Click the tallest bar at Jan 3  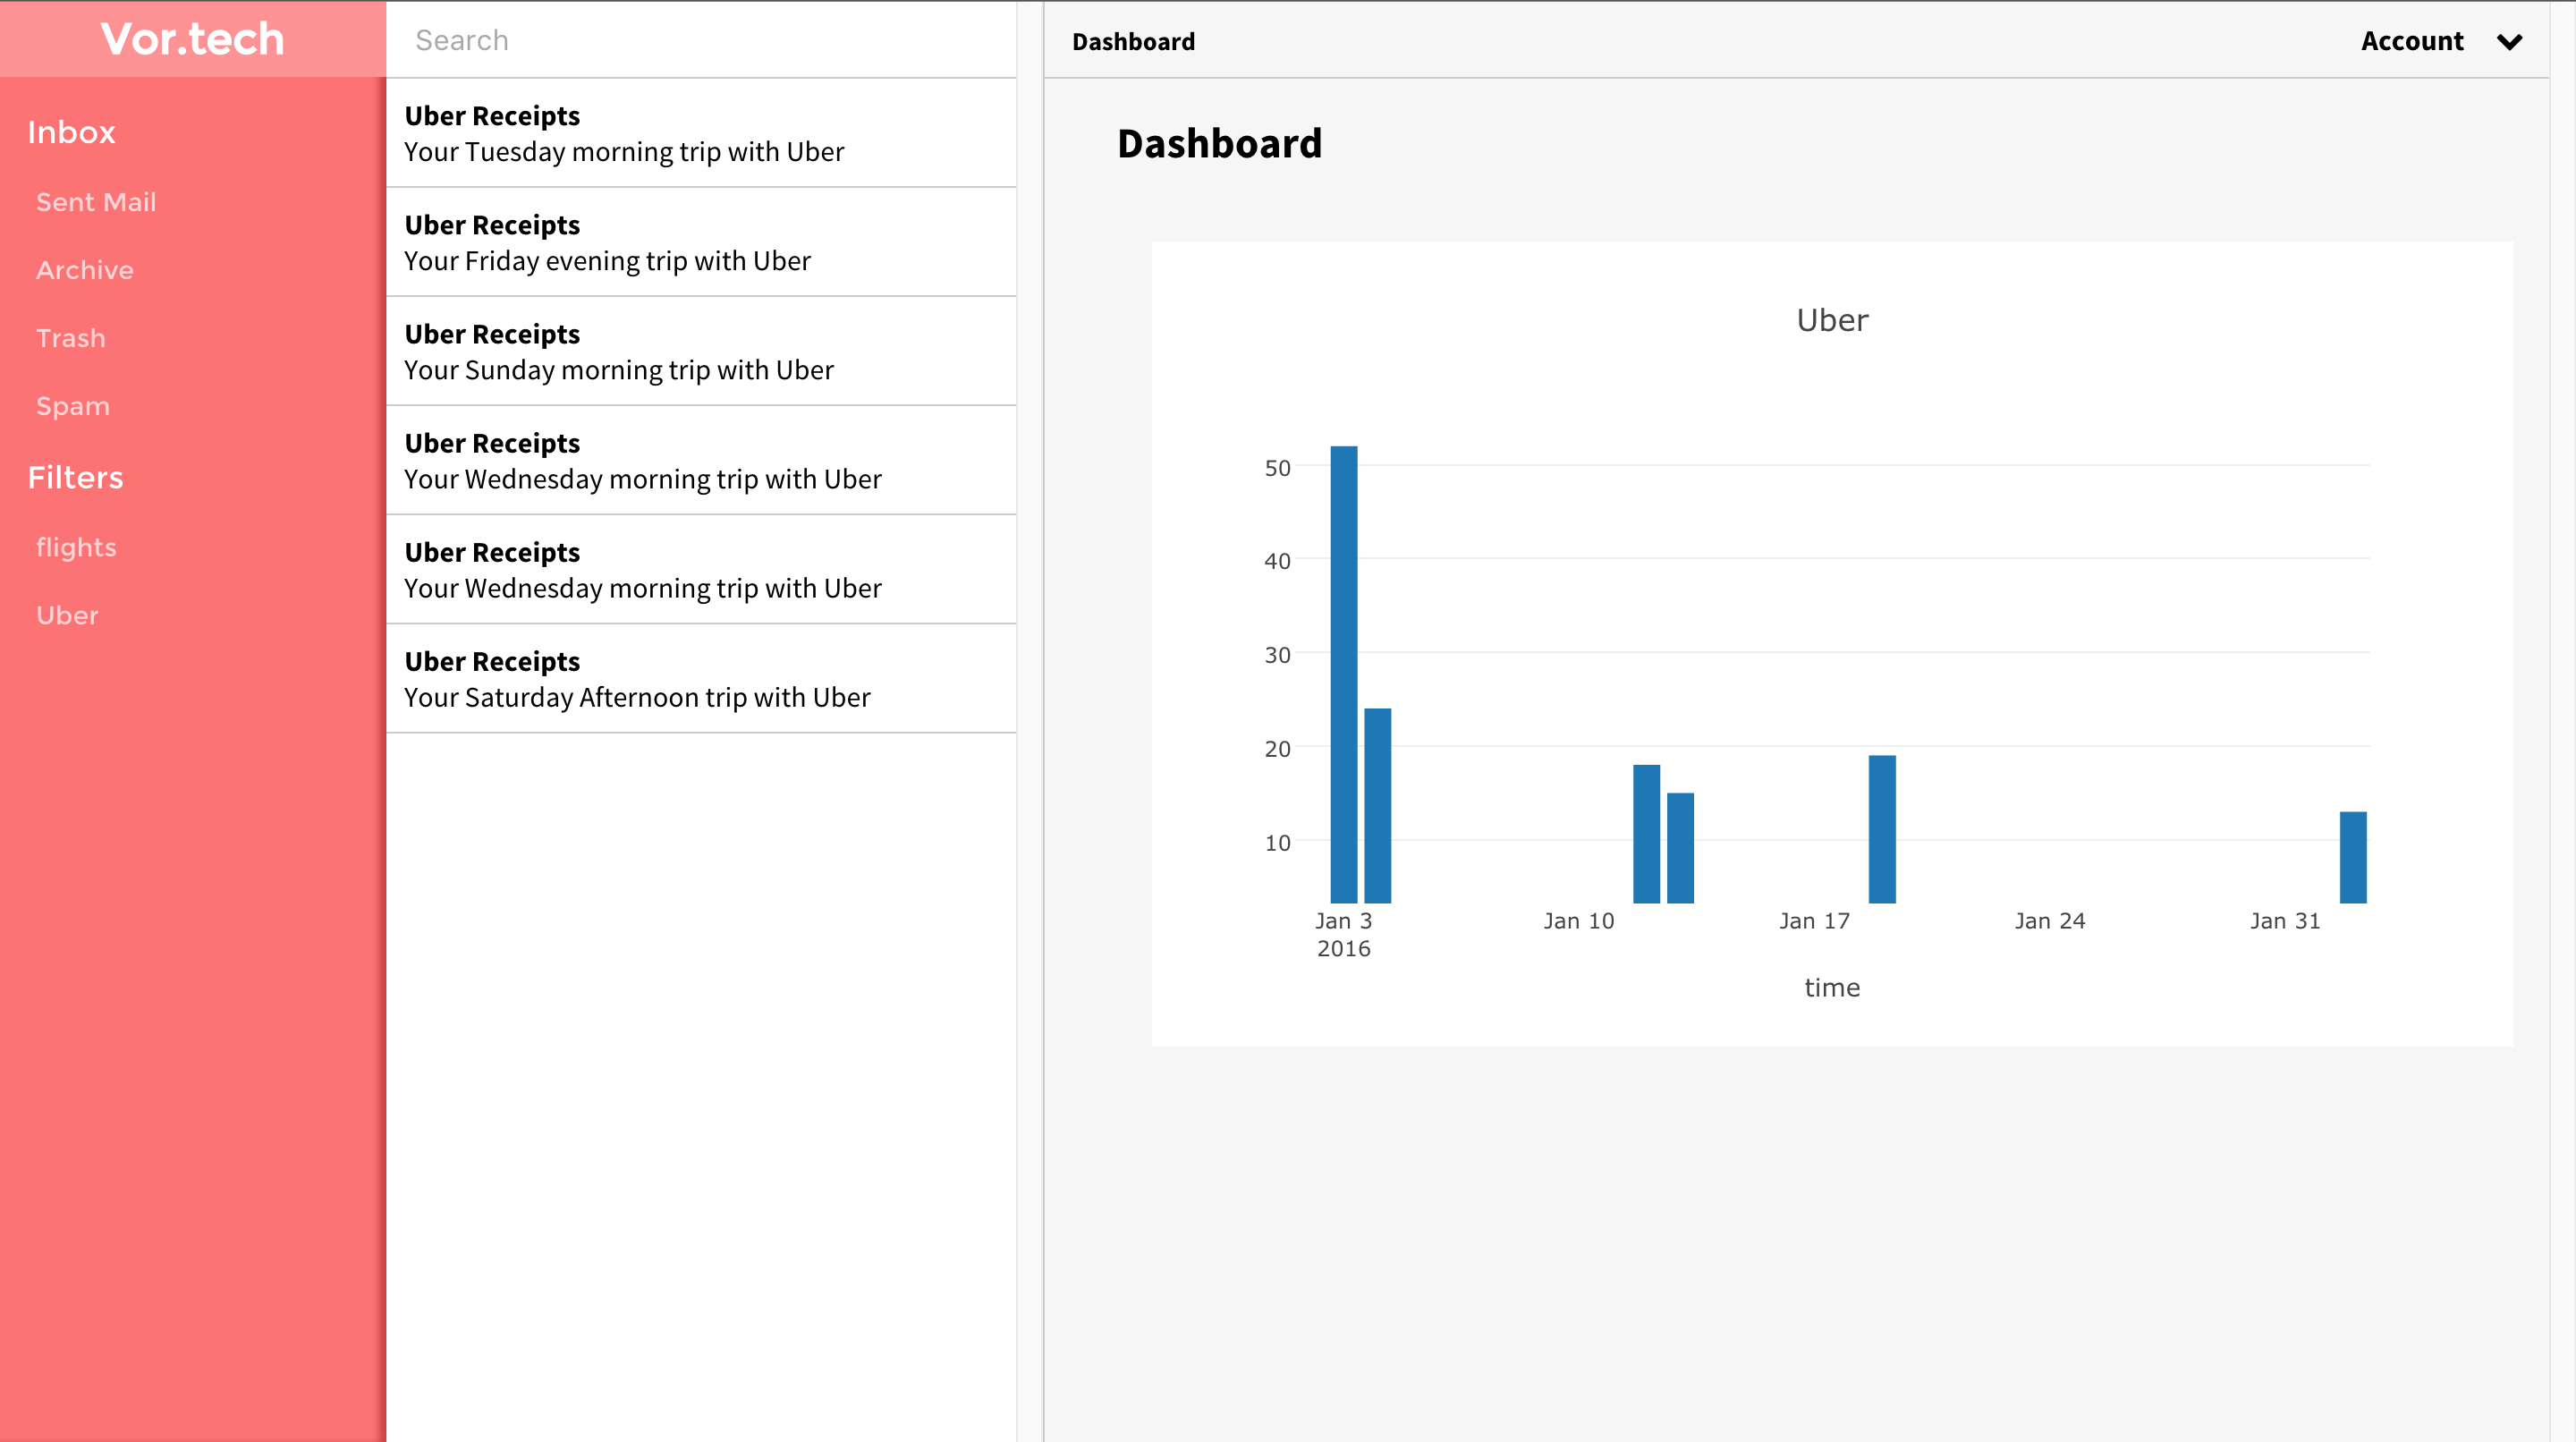pos(1343,675)
